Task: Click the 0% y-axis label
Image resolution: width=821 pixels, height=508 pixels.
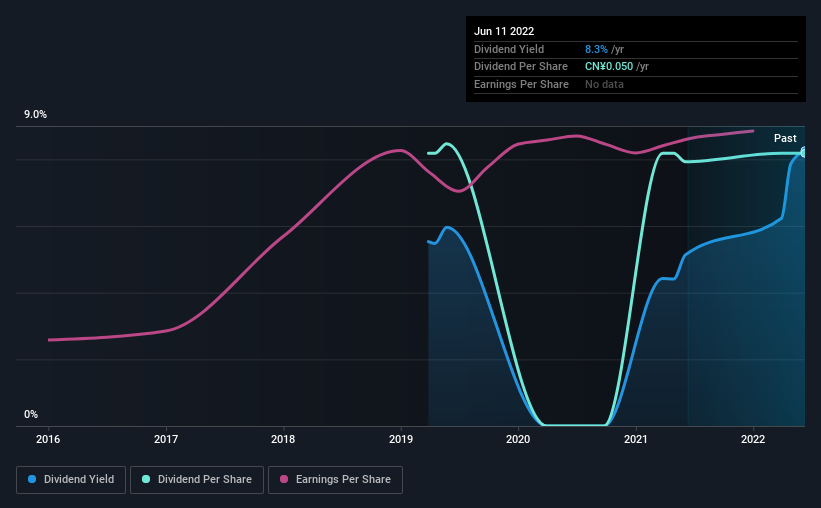Action: point(31,414)
